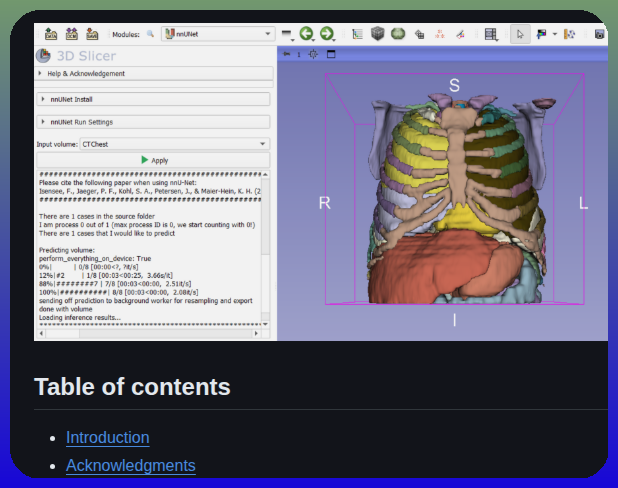
Task: Click the Apply button
Action: (x=153, y=160)
